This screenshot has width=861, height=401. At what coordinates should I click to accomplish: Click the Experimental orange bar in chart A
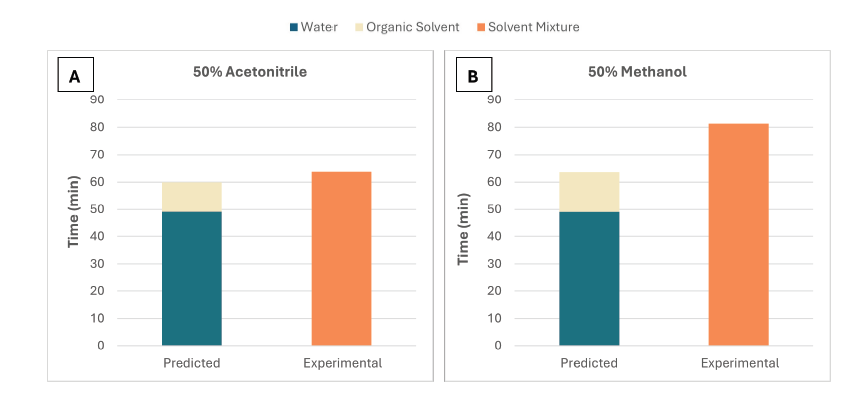point(341,258)
